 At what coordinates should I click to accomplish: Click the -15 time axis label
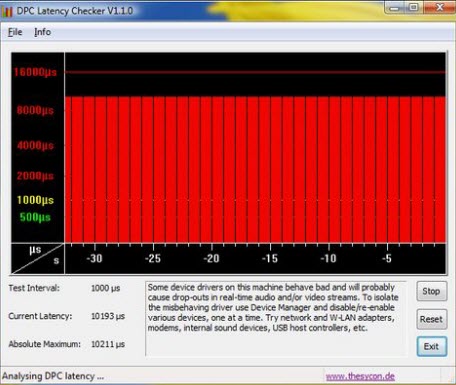(270, 258)
